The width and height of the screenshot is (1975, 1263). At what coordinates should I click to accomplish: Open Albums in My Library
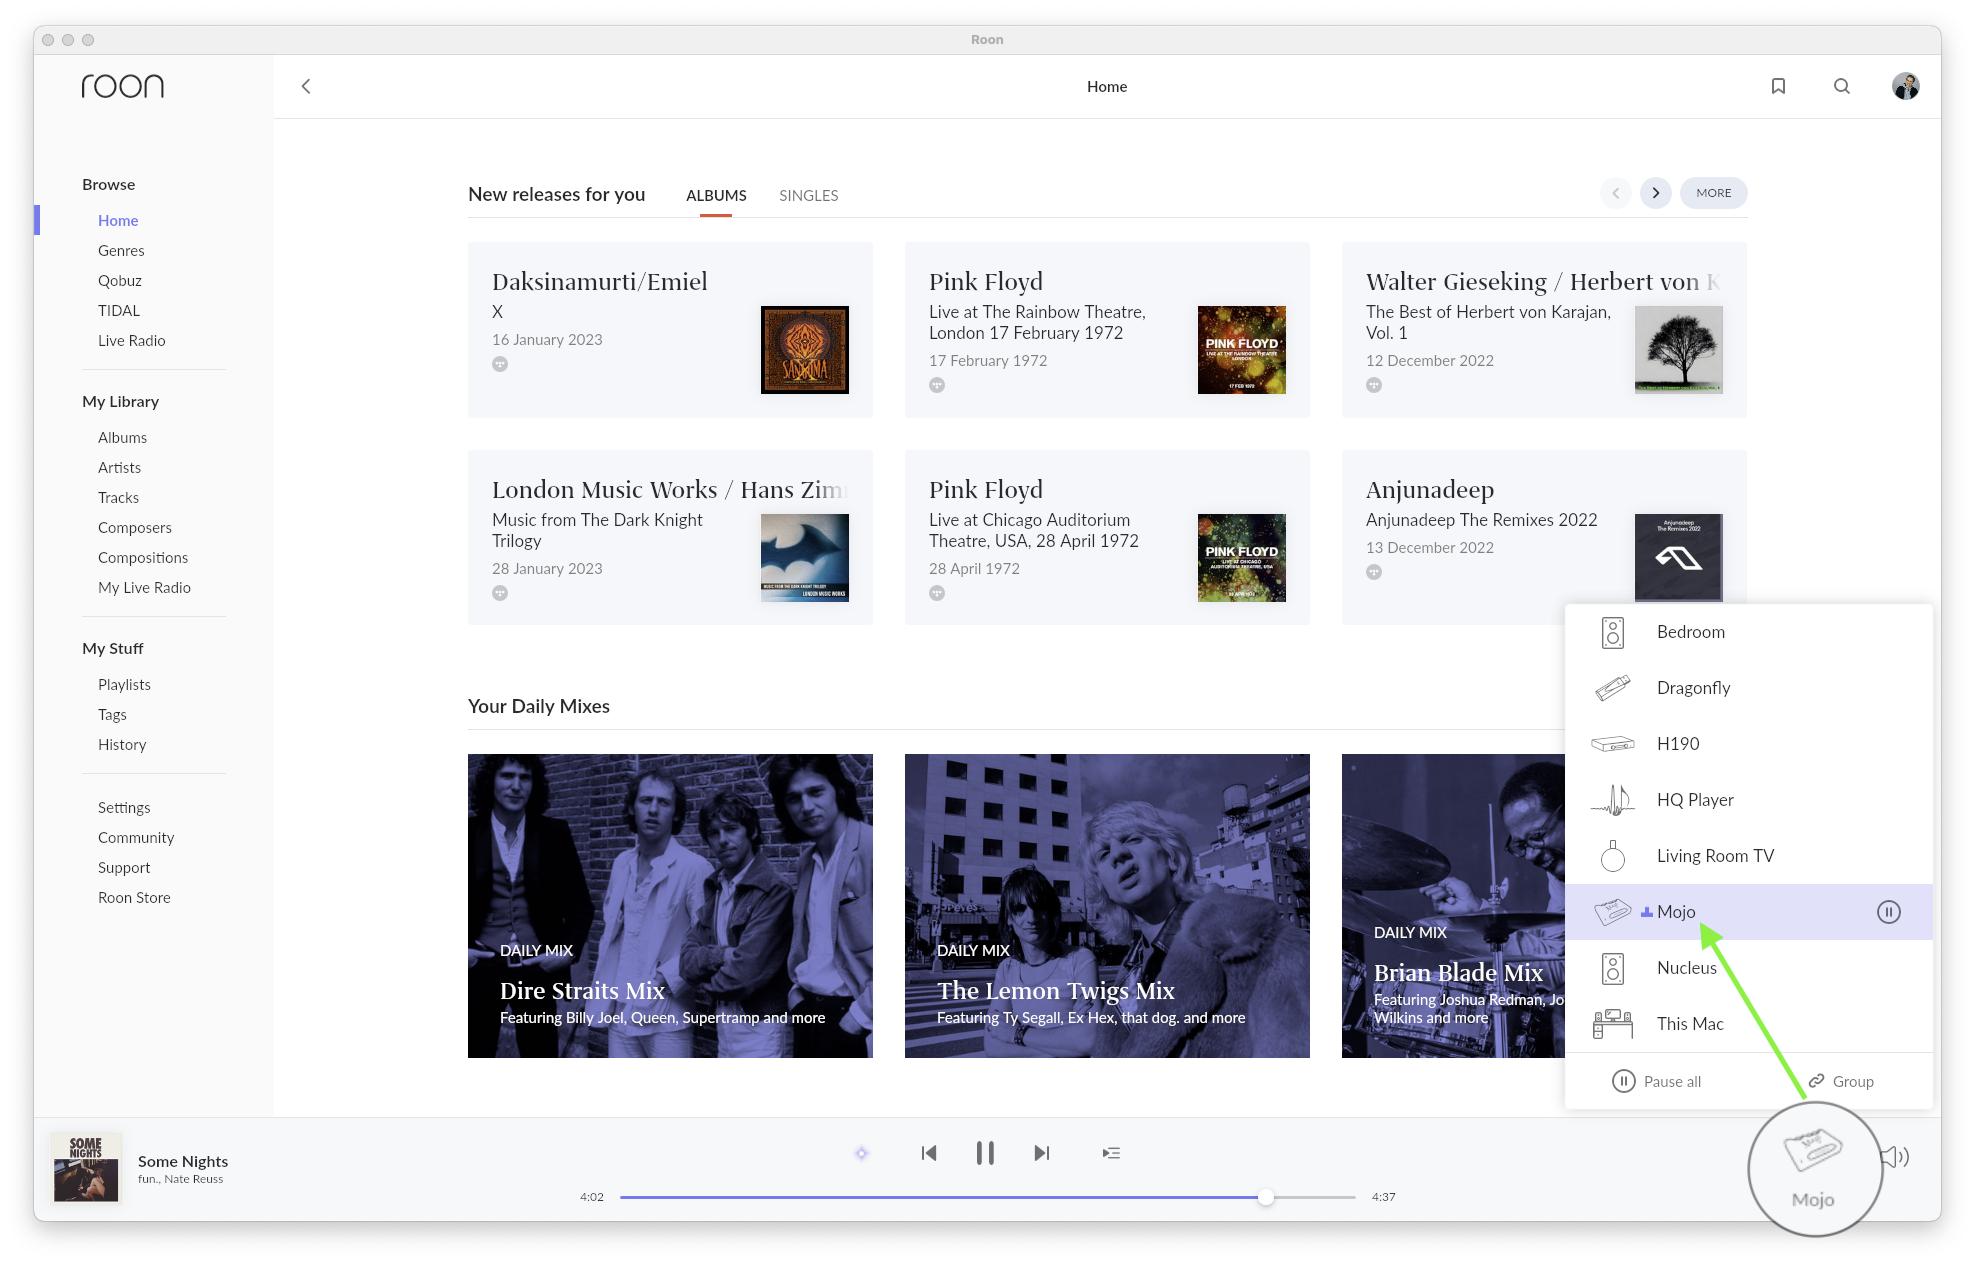[x=122, y=437]
